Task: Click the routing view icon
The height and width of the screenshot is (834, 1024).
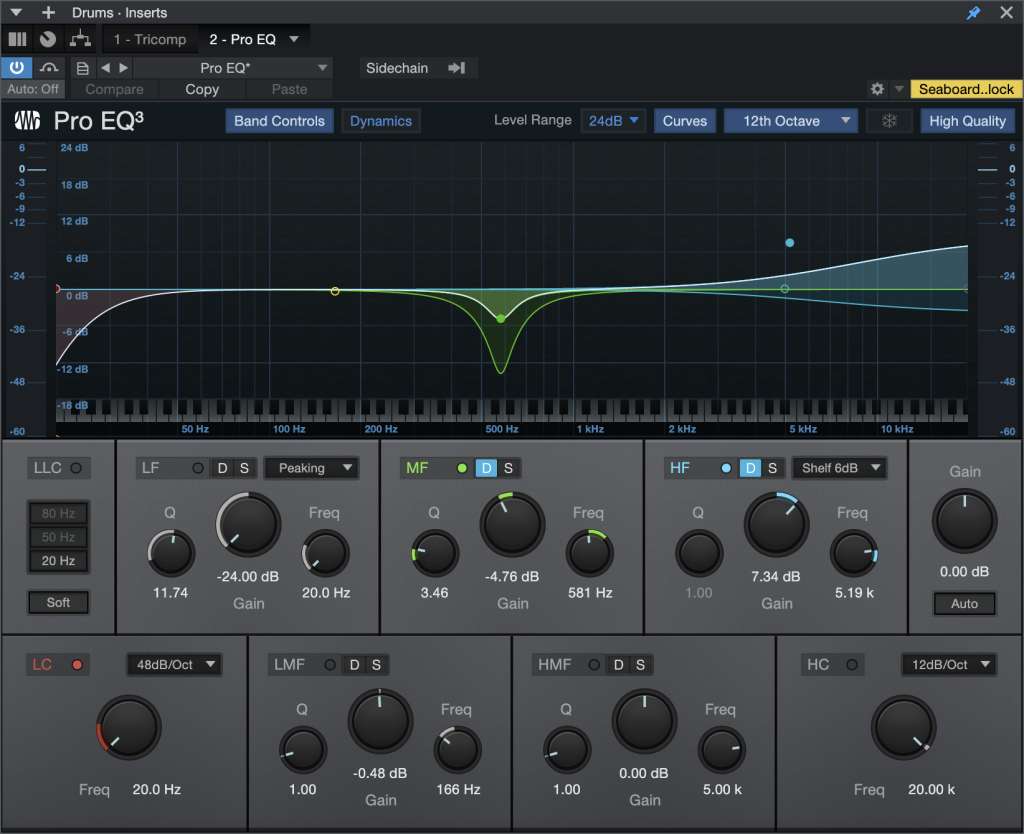Action: coord(80,39)
